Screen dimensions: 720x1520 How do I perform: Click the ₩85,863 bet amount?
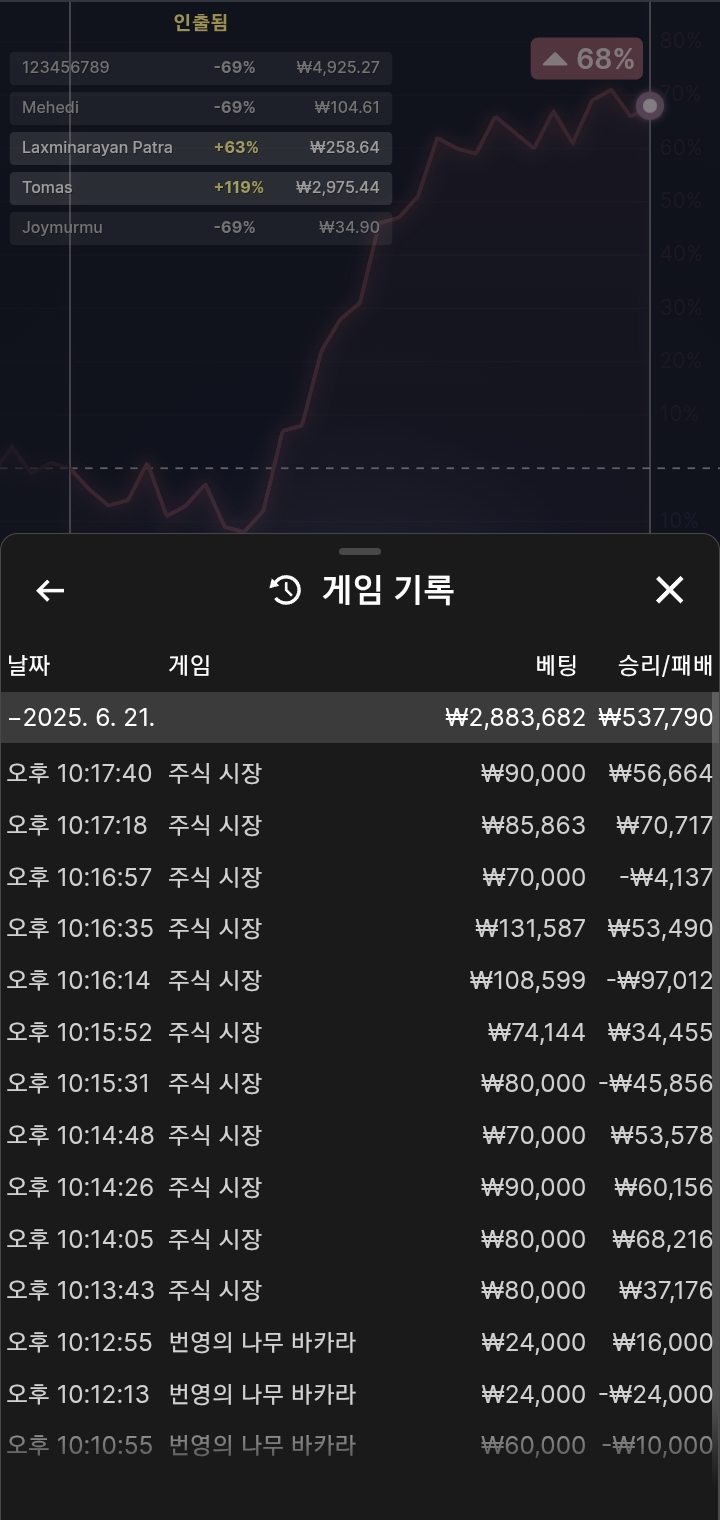(x=534, y=825)
